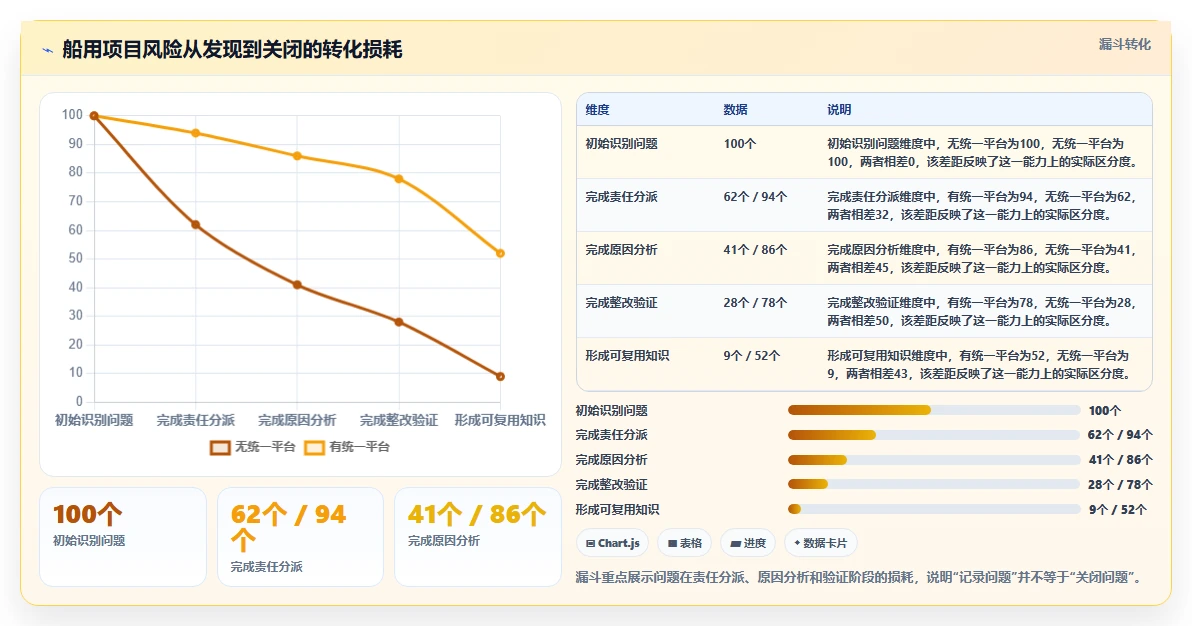Screen dimensions: 1192x626
Task: Click the 形成可复用知识 progress bar
Action: 934,509
